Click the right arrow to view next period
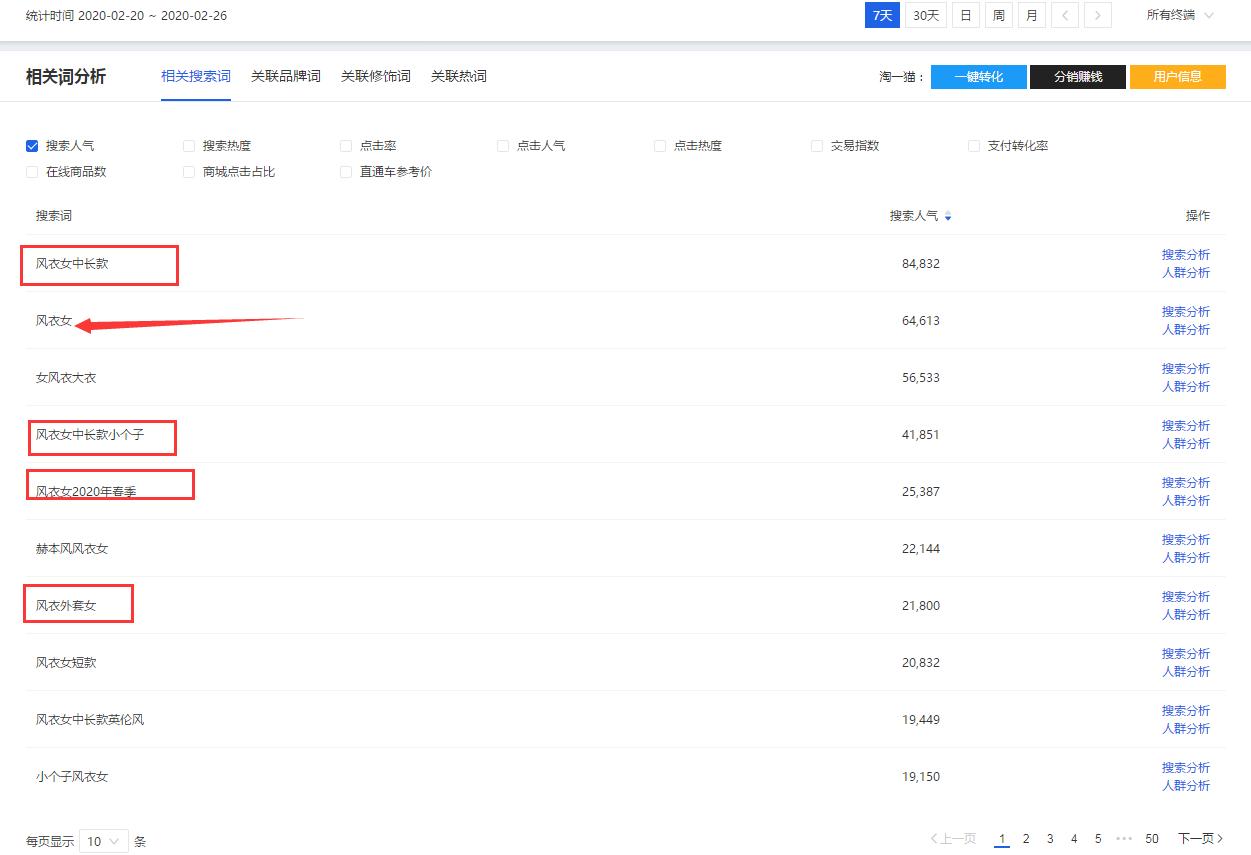The width and height of the screenshot is (1251, 855). click(1098, 15)
